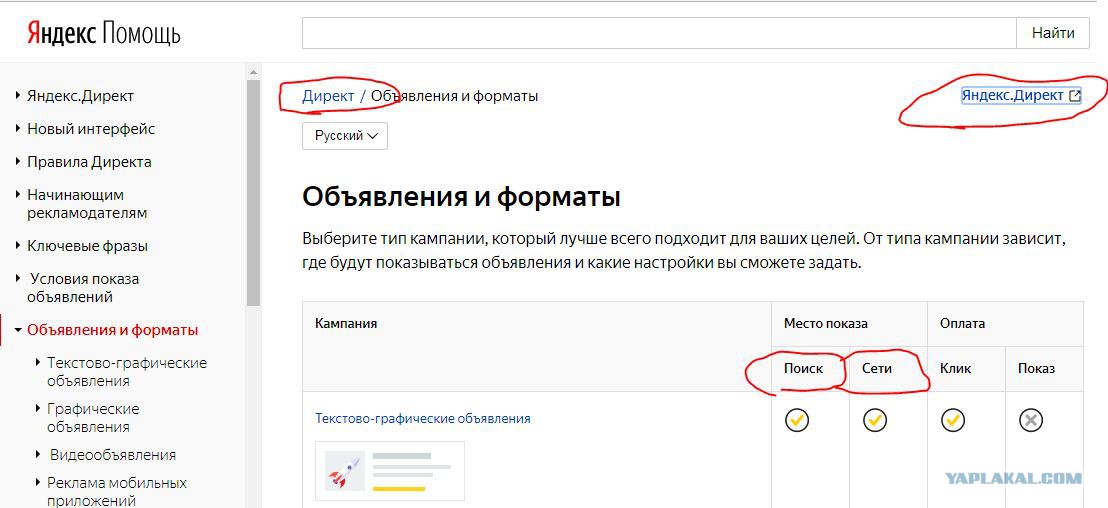1108x508 pixels.
Task: Click the Сети column header
Action: (877, 368)
